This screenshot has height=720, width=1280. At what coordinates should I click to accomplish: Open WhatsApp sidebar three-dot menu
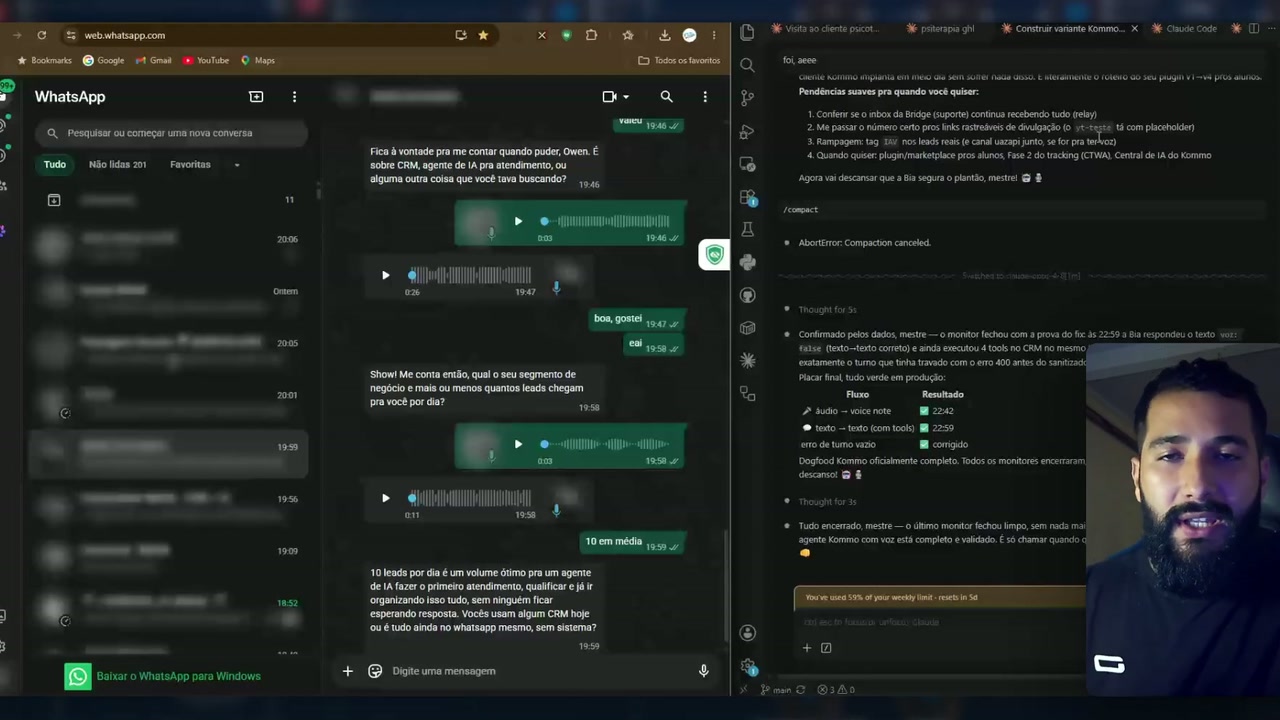(x=294, y=97)
